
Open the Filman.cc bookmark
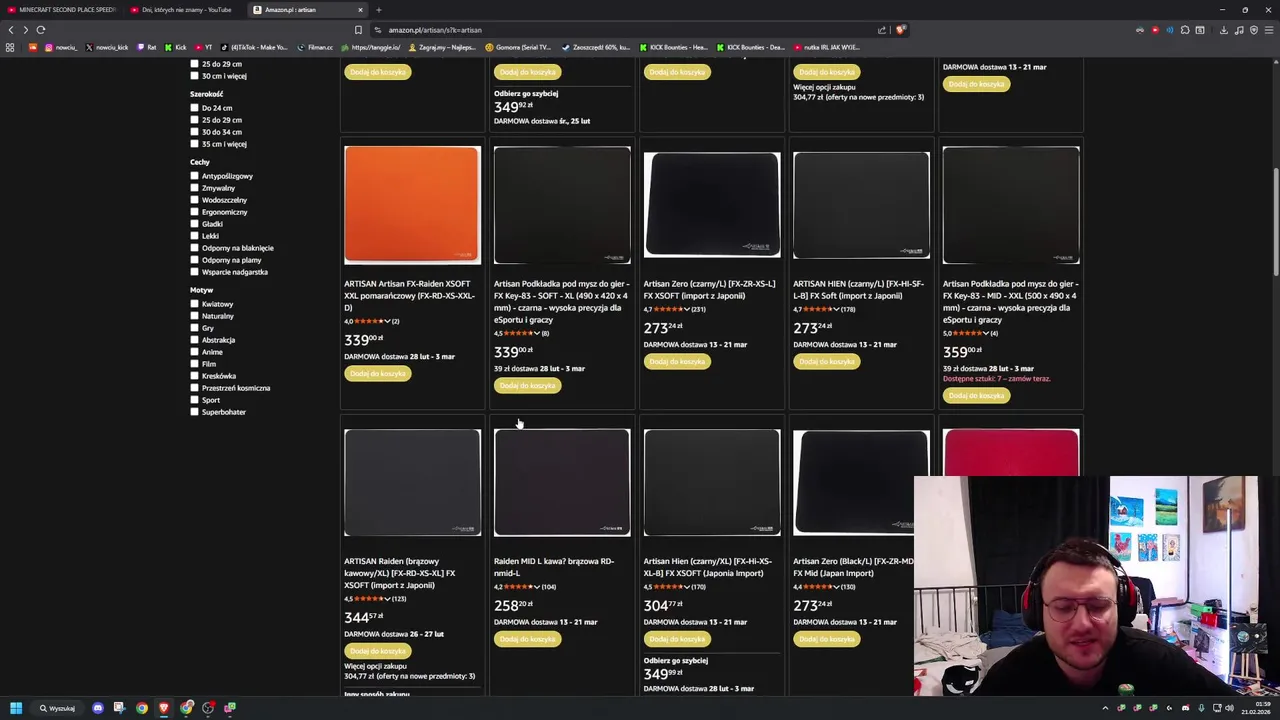[x=316, y=47]
